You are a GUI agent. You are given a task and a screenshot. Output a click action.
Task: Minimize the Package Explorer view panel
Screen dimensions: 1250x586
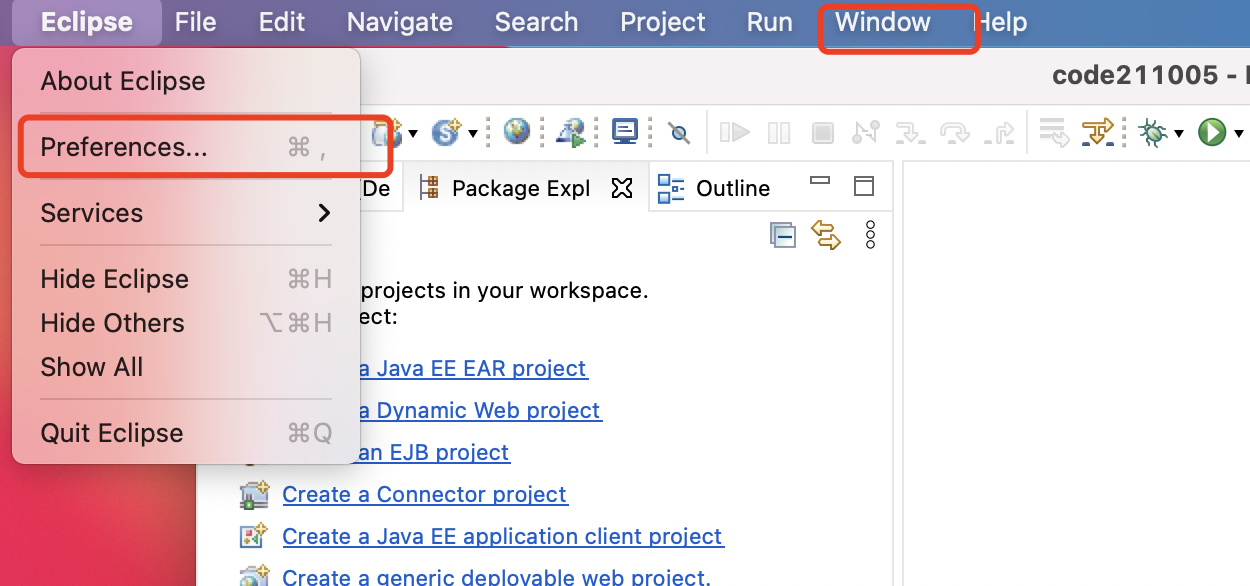point(820,182)
